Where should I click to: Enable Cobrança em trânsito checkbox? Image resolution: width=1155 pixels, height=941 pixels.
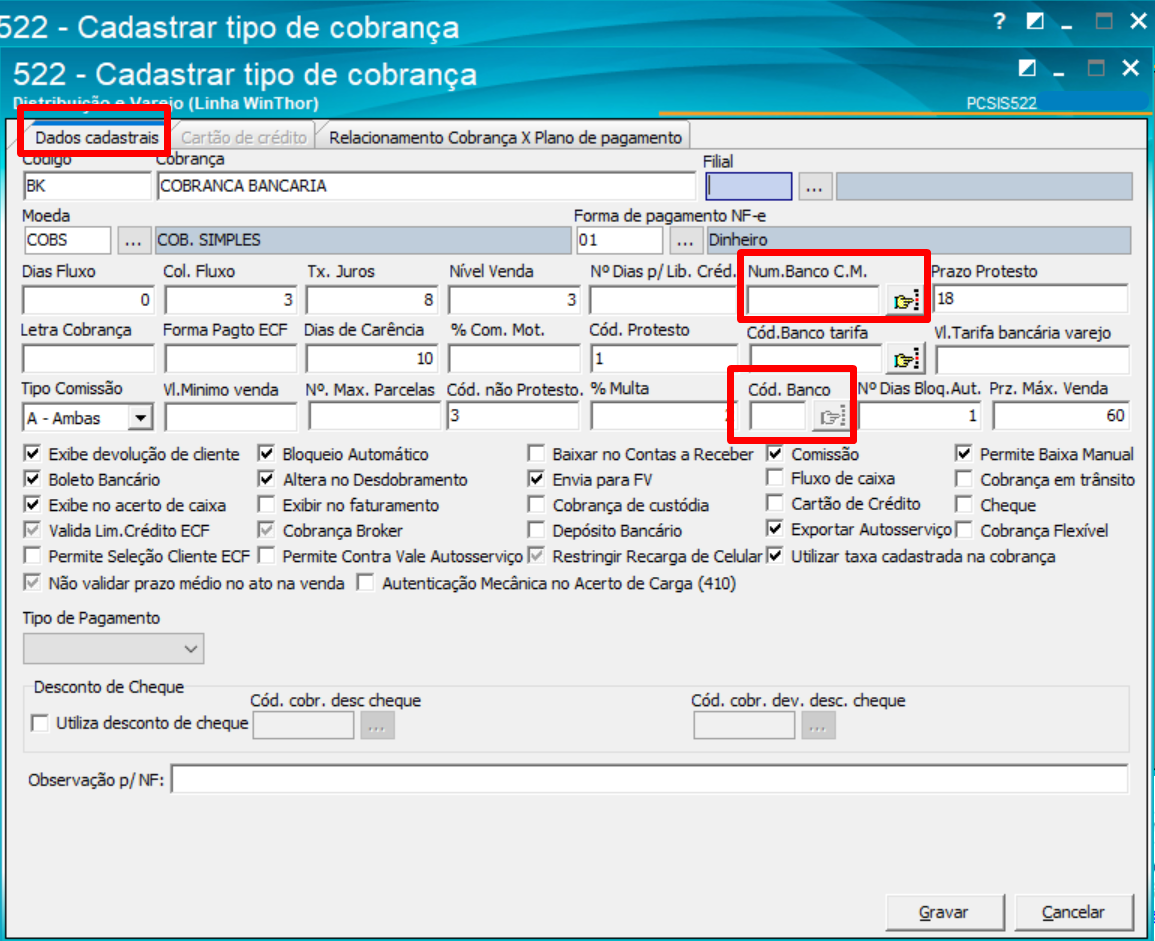pyautogui.click(x=963, y=478)
